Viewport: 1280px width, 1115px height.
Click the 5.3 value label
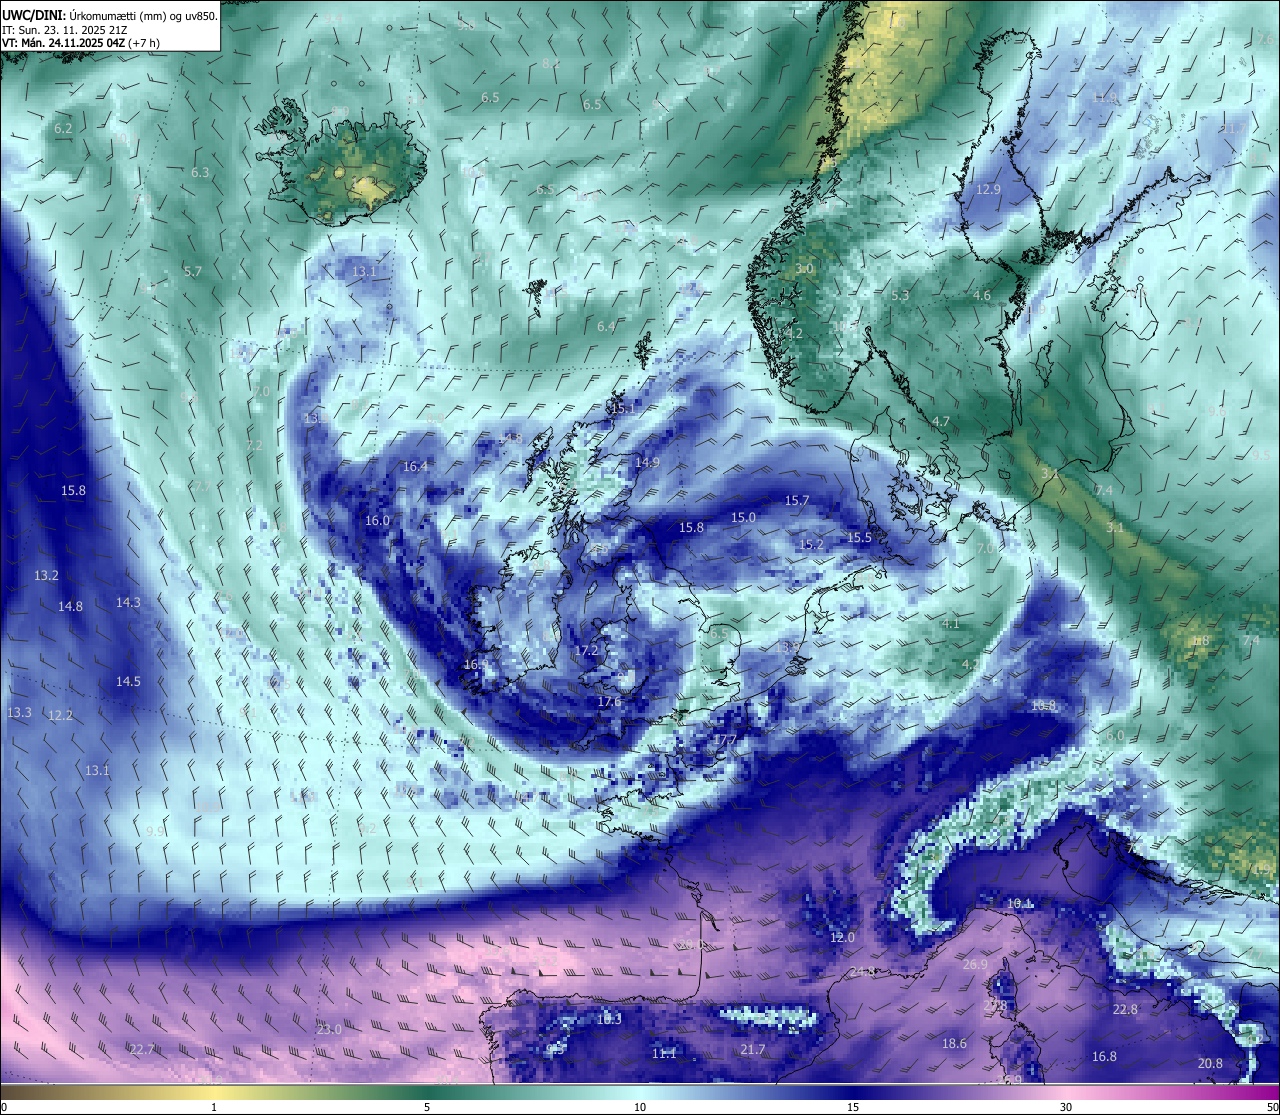(x=900, y=296)
